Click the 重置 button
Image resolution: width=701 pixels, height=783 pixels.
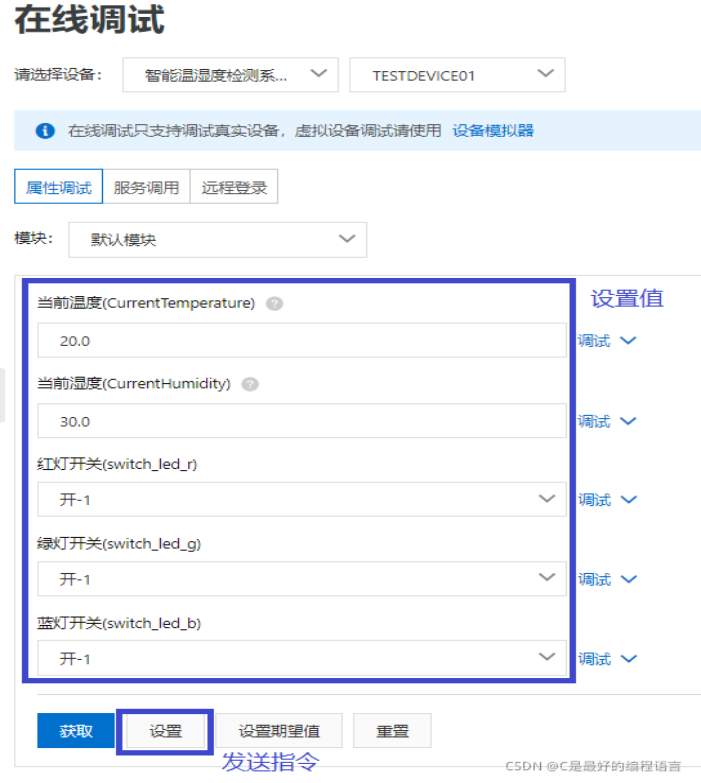pyautogui.click(x=392, y=731)
